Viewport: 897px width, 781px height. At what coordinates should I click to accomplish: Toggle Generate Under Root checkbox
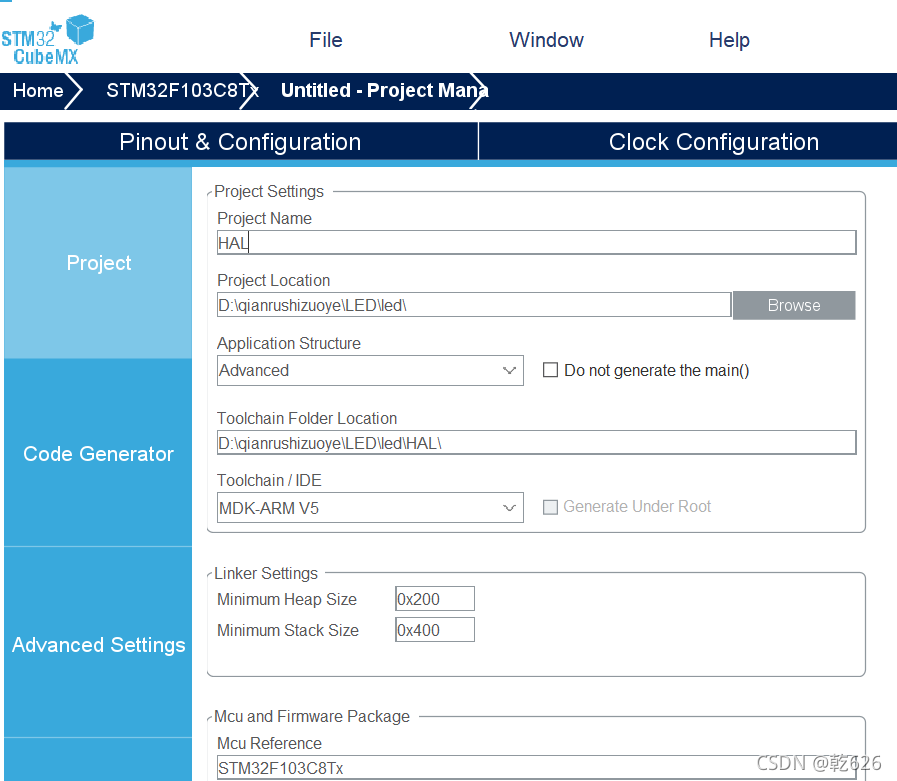(550, 507)
